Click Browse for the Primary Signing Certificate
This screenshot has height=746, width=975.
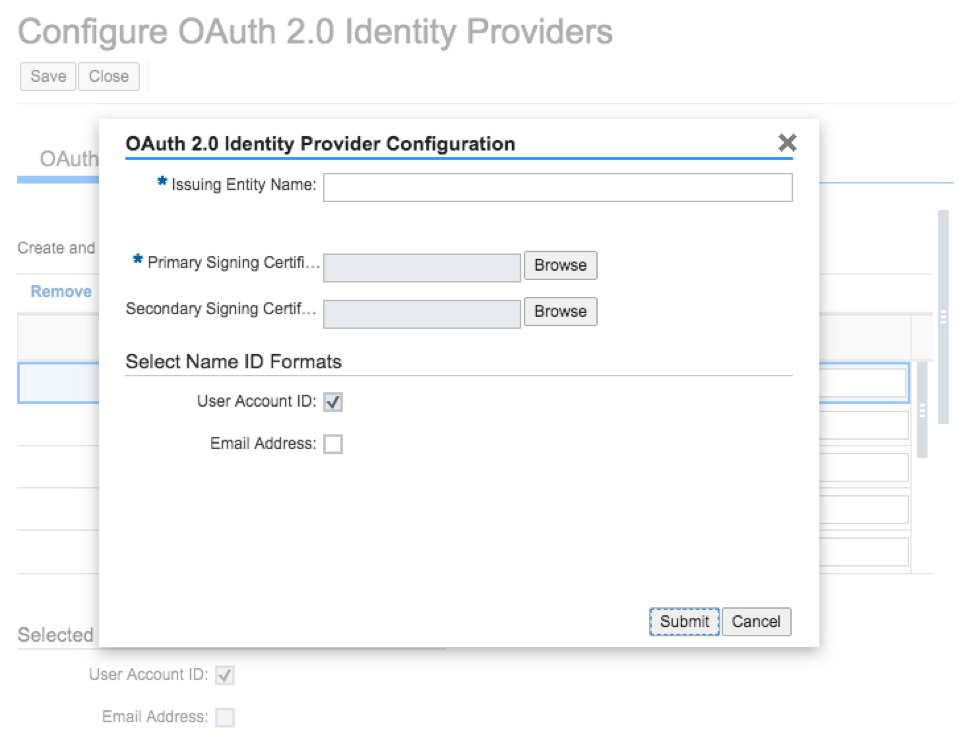pos(560,265)
